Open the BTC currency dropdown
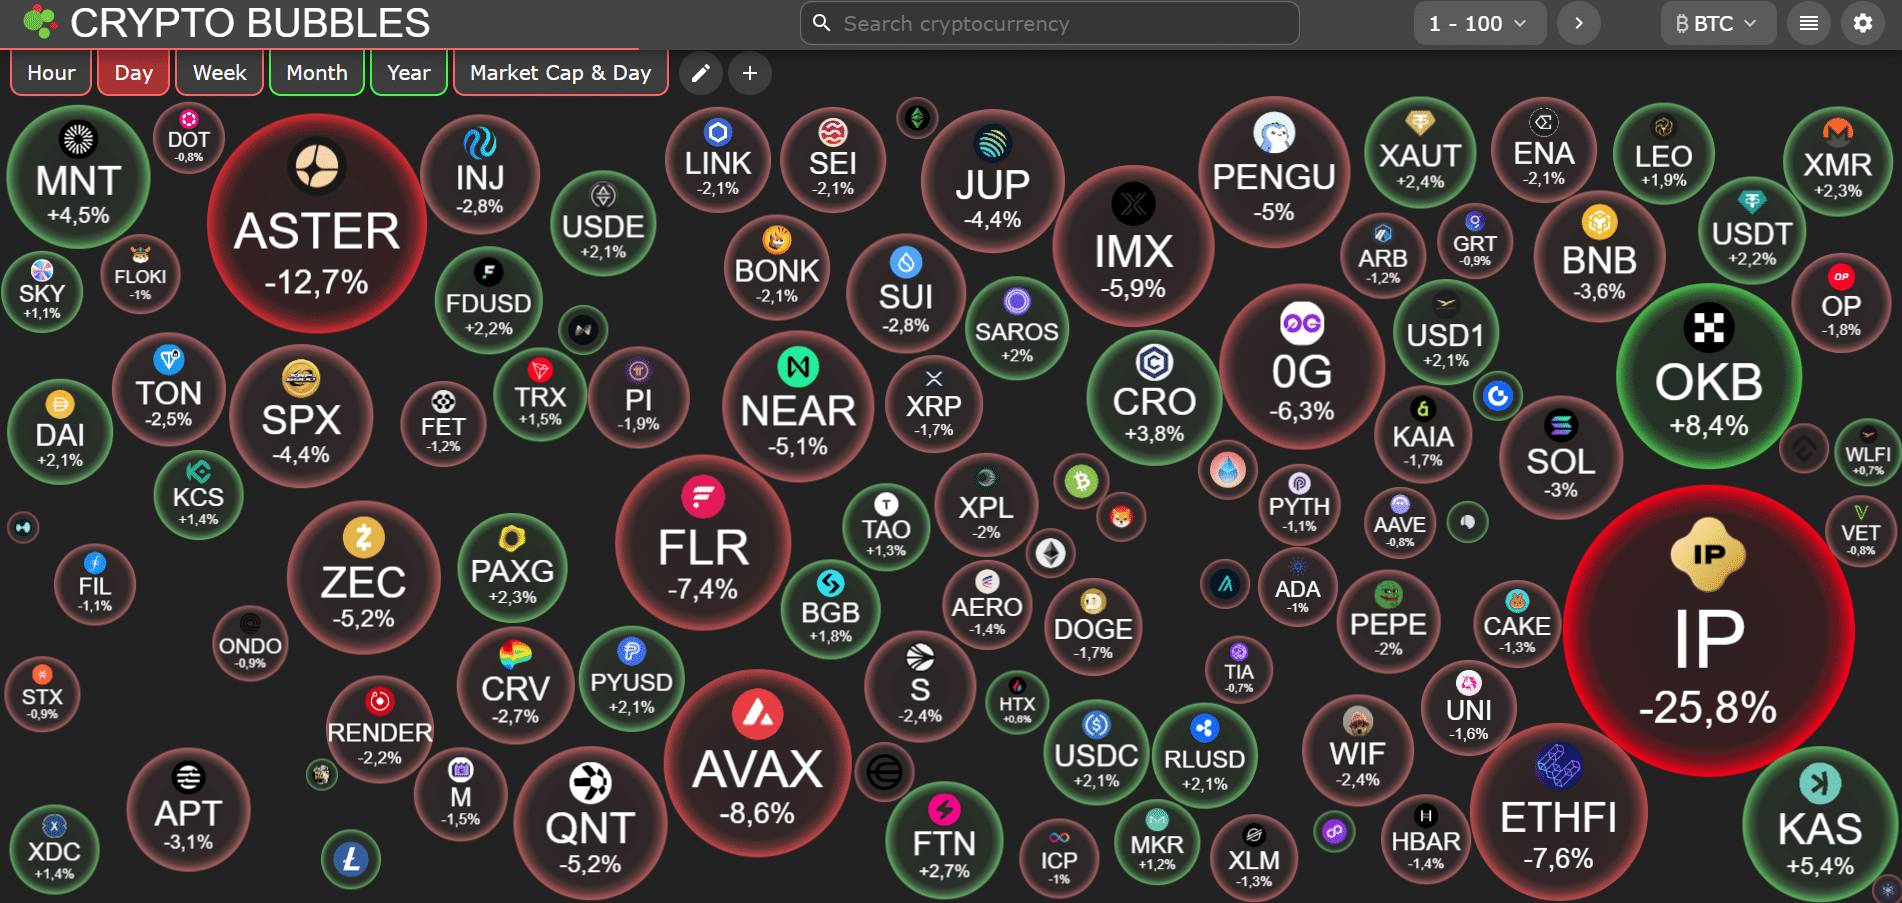1902x903 pixels. 1718,23
